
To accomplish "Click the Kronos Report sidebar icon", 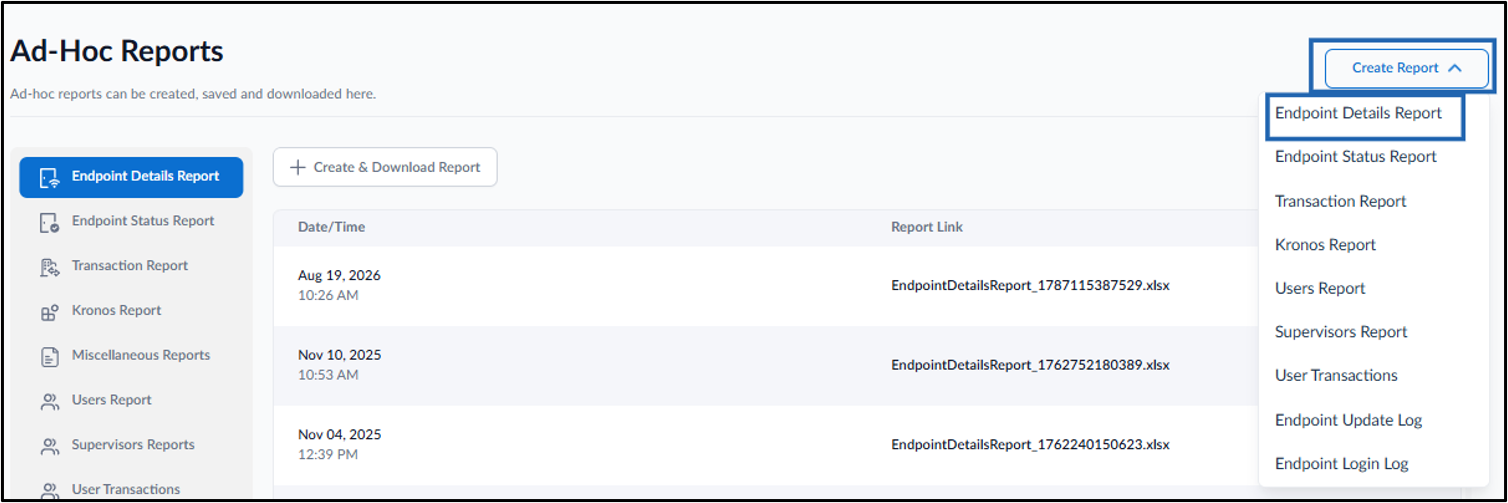I will [49, 312].
